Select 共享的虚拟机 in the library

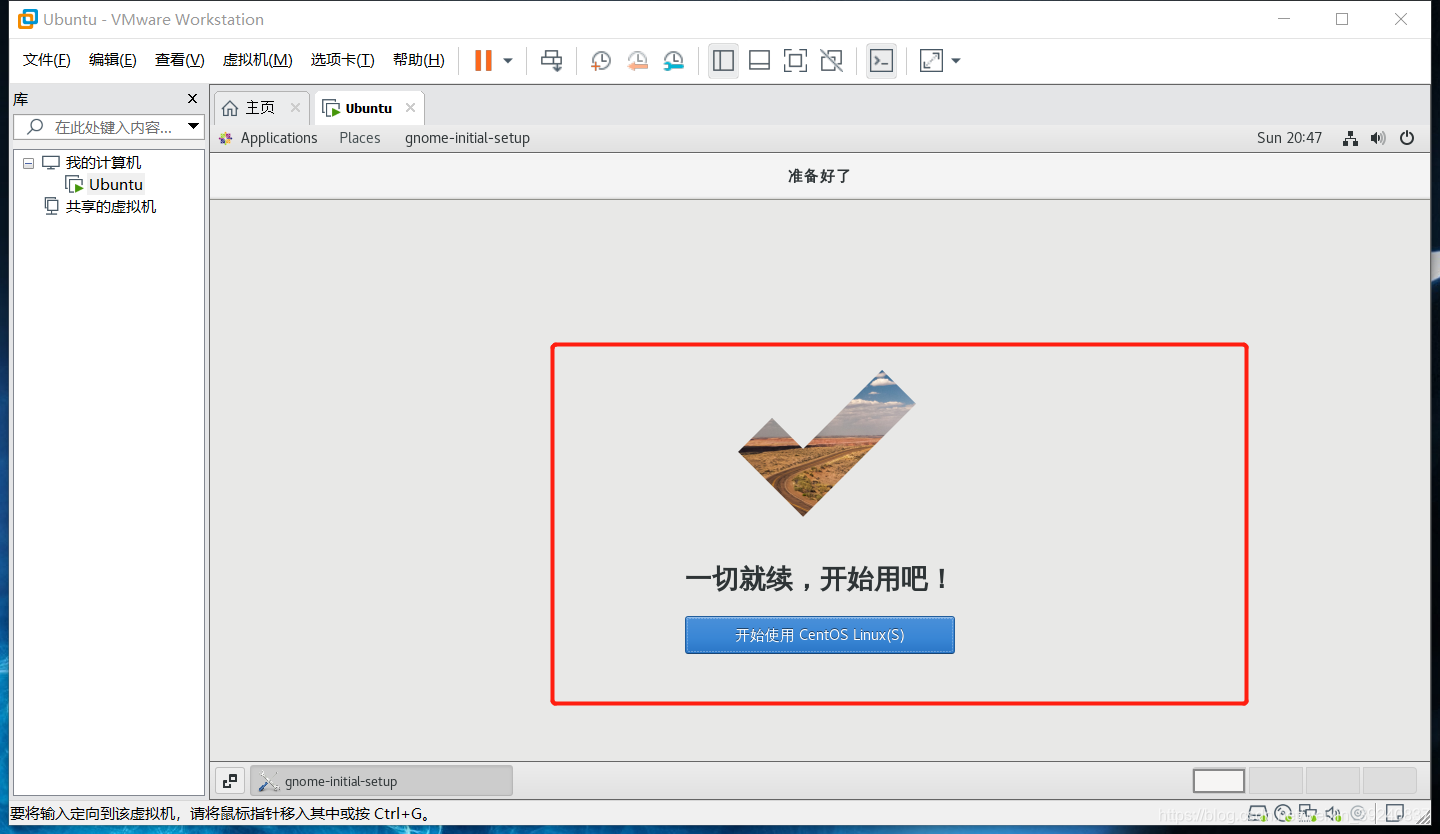pyautogui.click(x=111, y=206)
